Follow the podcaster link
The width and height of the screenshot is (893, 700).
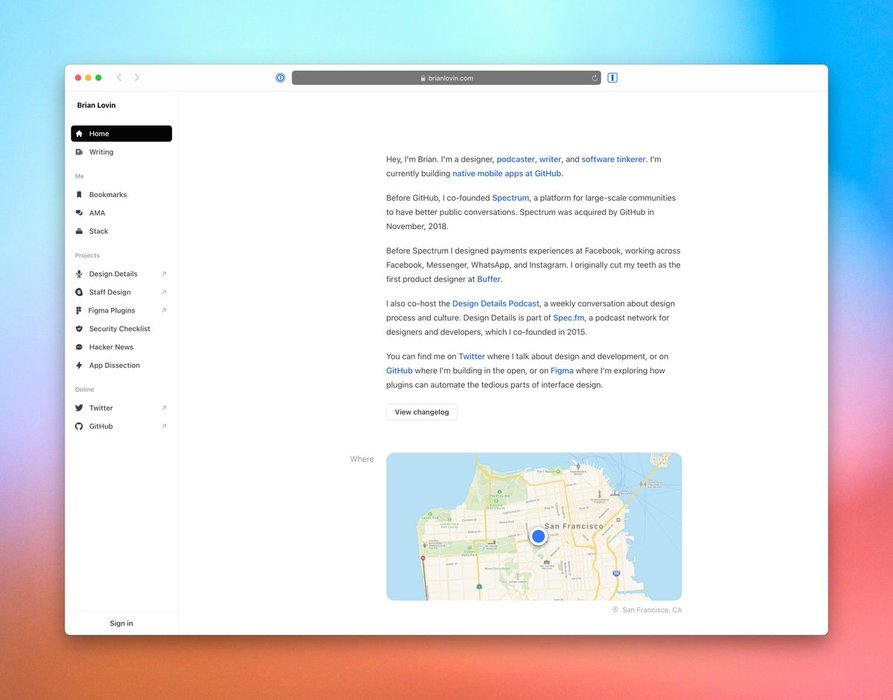pos(515,159)
